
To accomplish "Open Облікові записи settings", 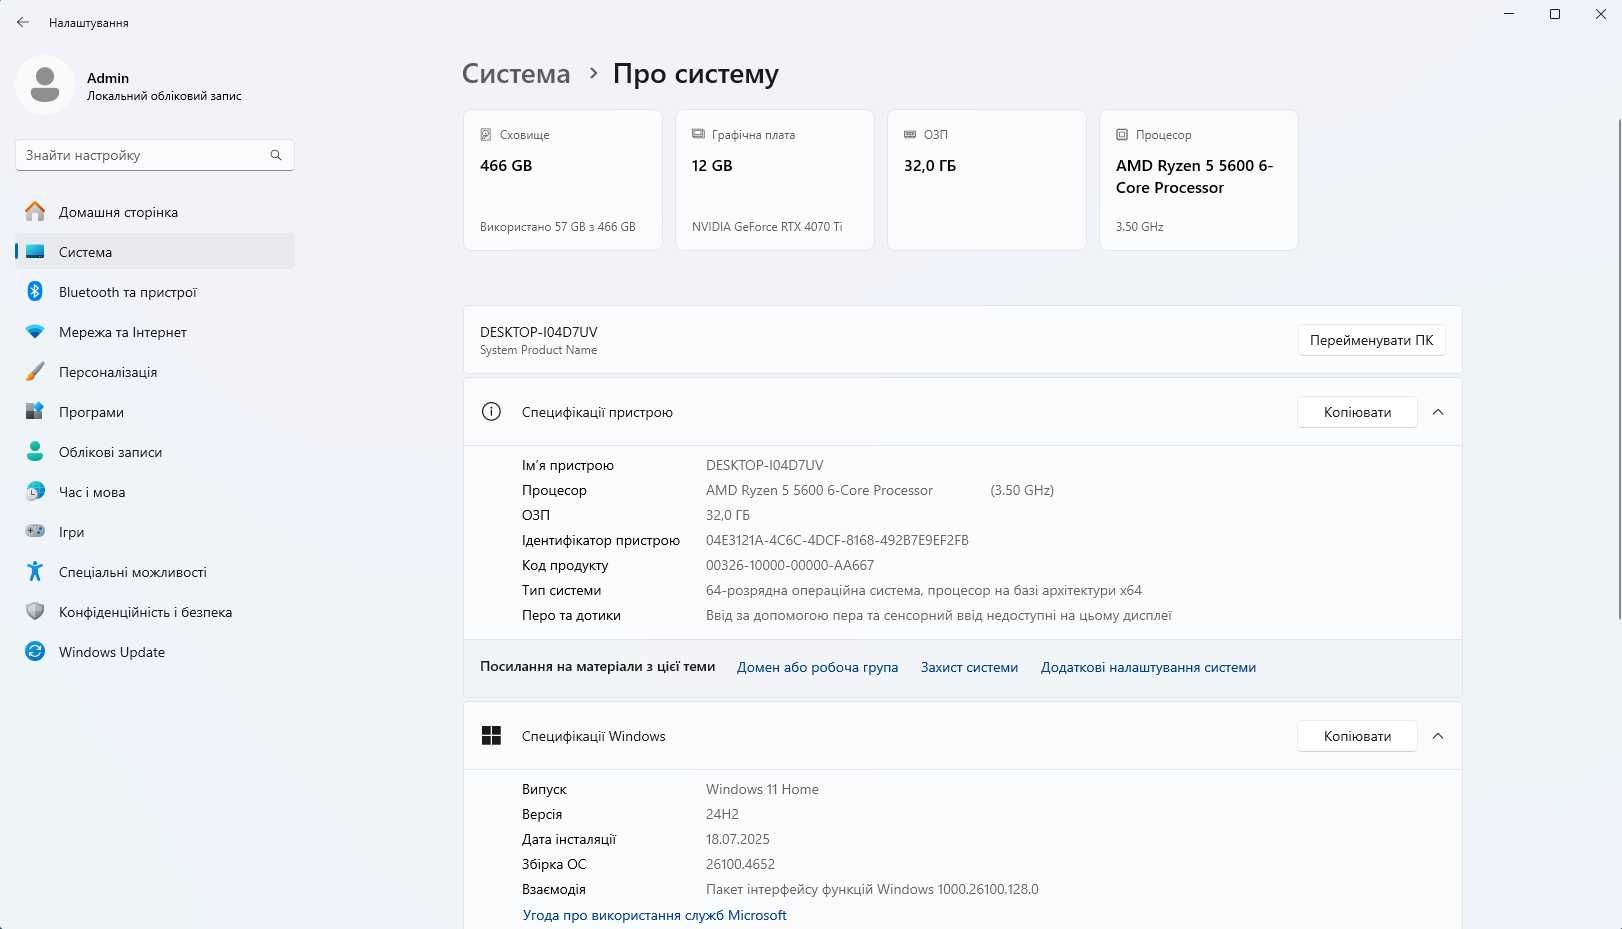I will pos(155,452).
